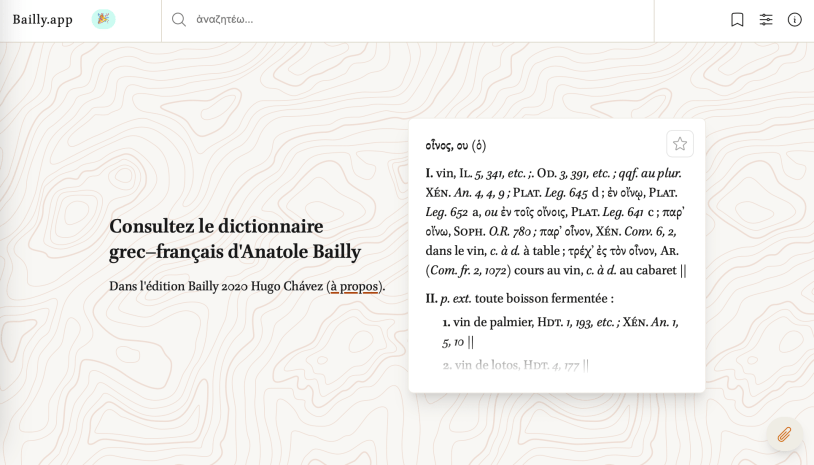Open the bookmarks list icon
The image size is (814, 465).
pos(737,20)
